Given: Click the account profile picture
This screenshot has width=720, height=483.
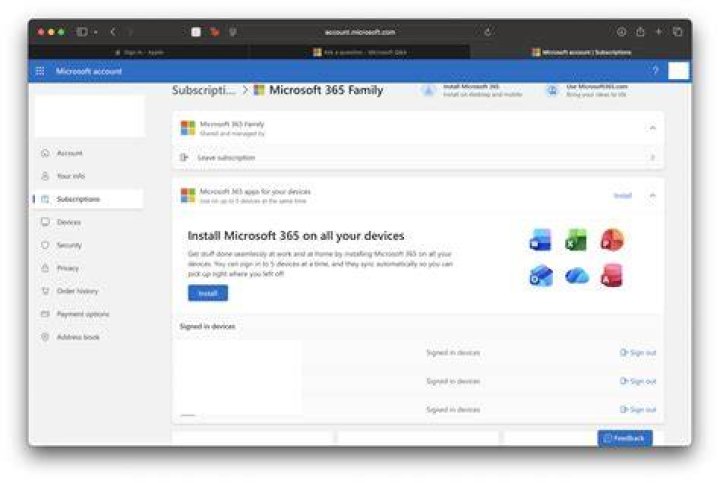Looking at the screenshot, I should click(678, 71).
